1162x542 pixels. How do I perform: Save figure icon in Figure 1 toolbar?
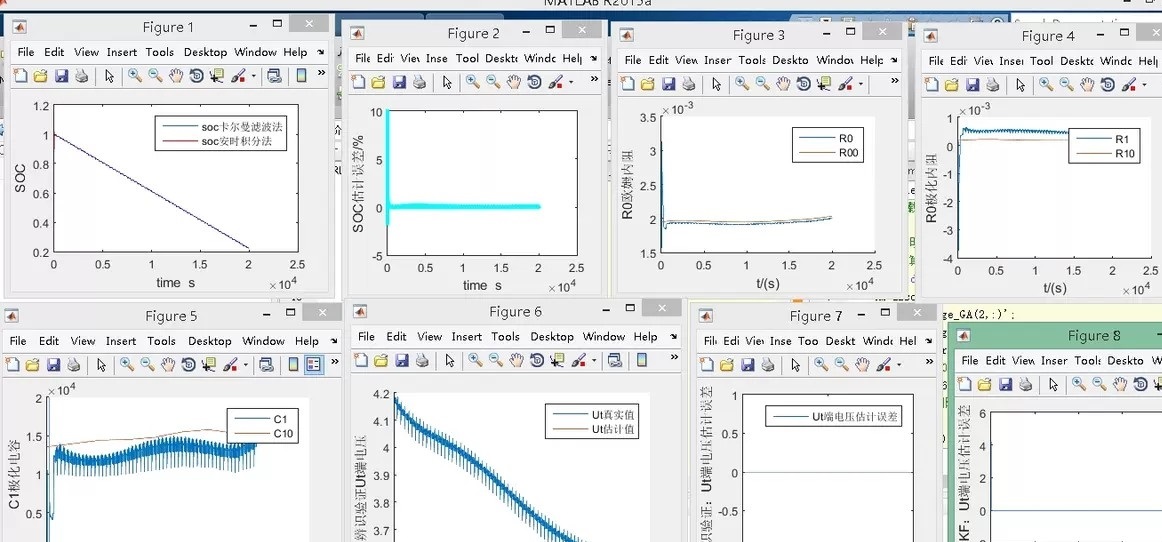pyautogui.click(x=62, y=76)
